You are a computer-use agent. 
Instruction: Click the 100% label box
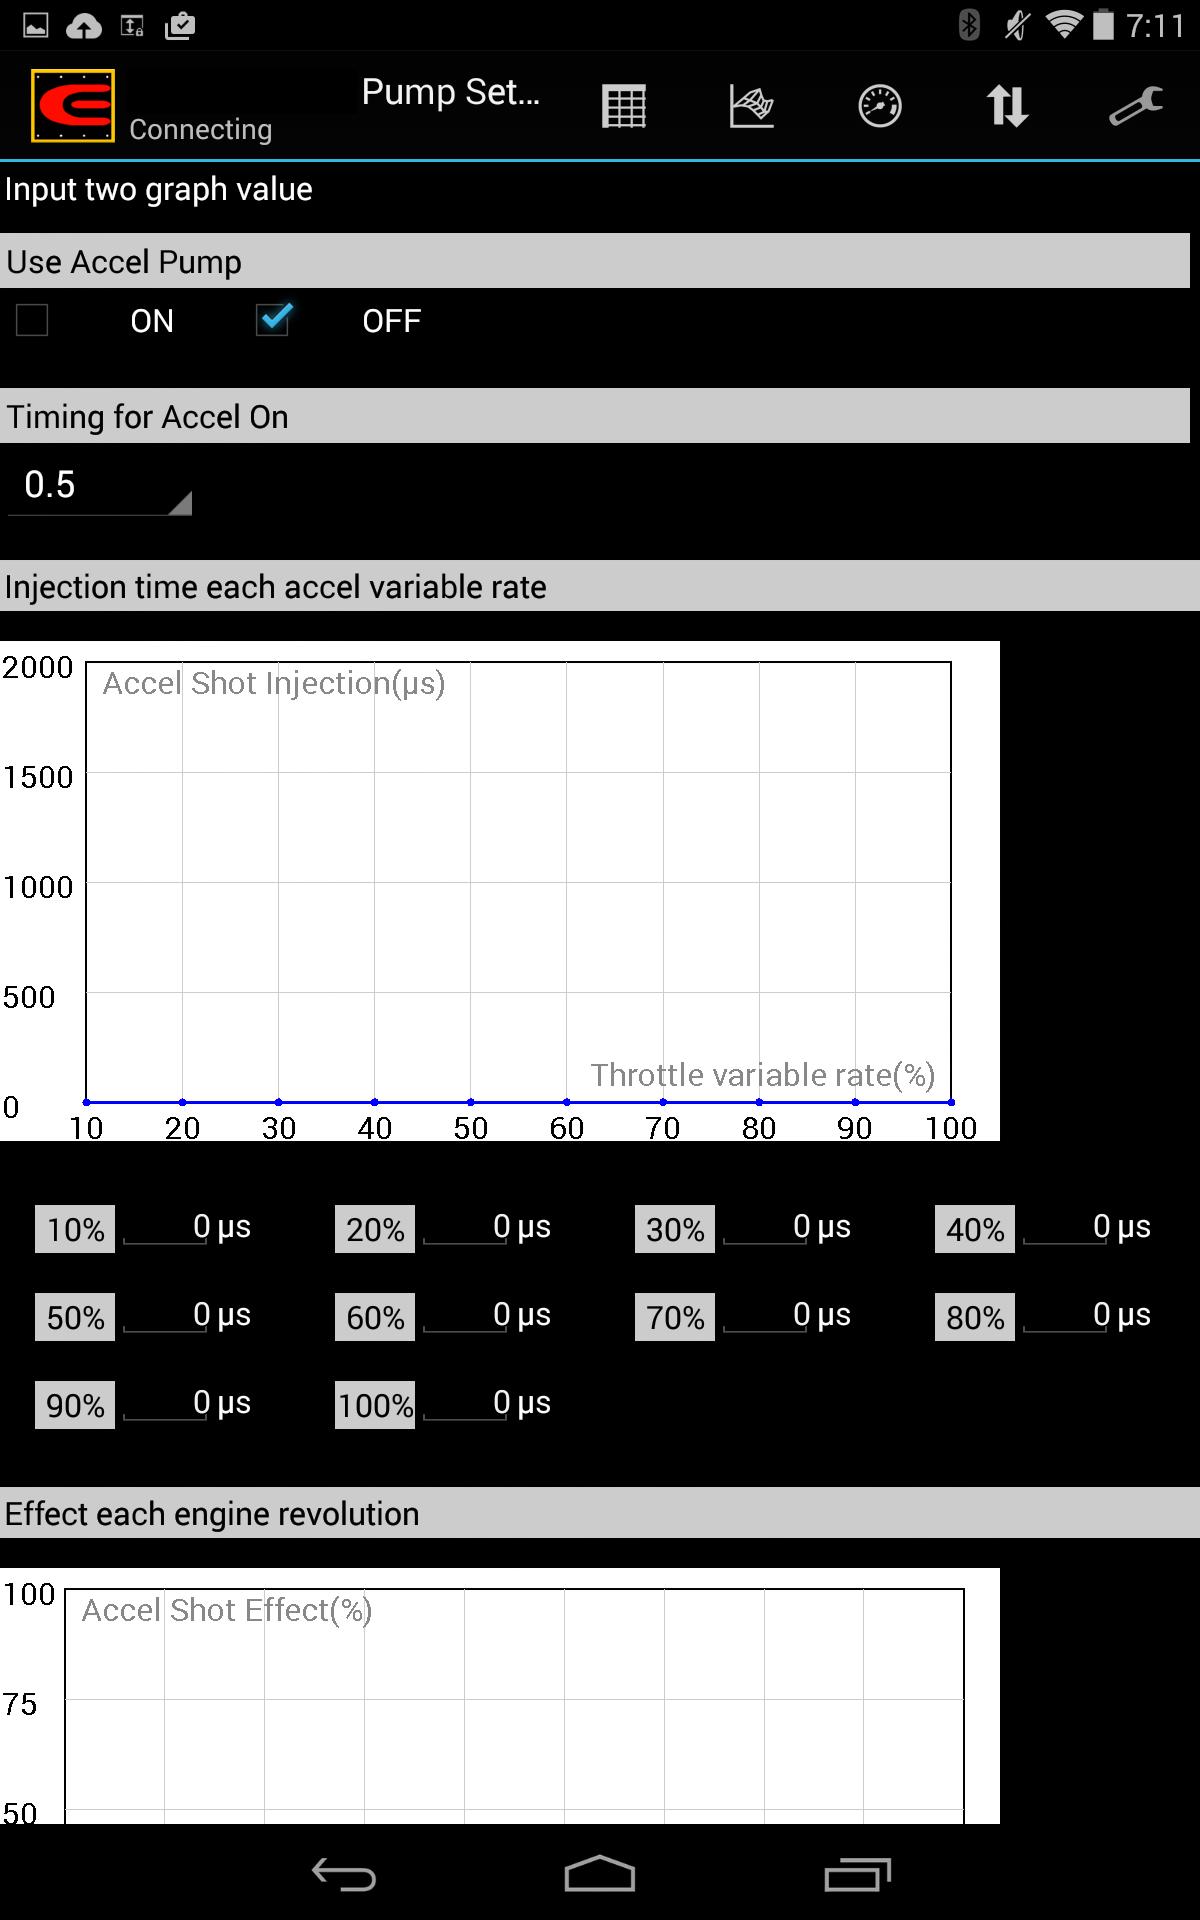click(375, 1405)
